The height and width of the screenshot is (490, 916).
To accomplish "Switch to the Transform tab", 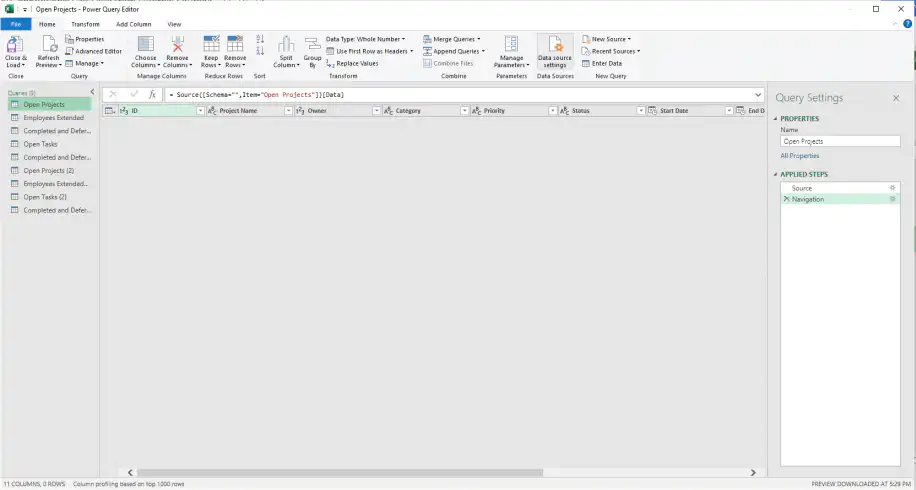I will pos(85,25).
